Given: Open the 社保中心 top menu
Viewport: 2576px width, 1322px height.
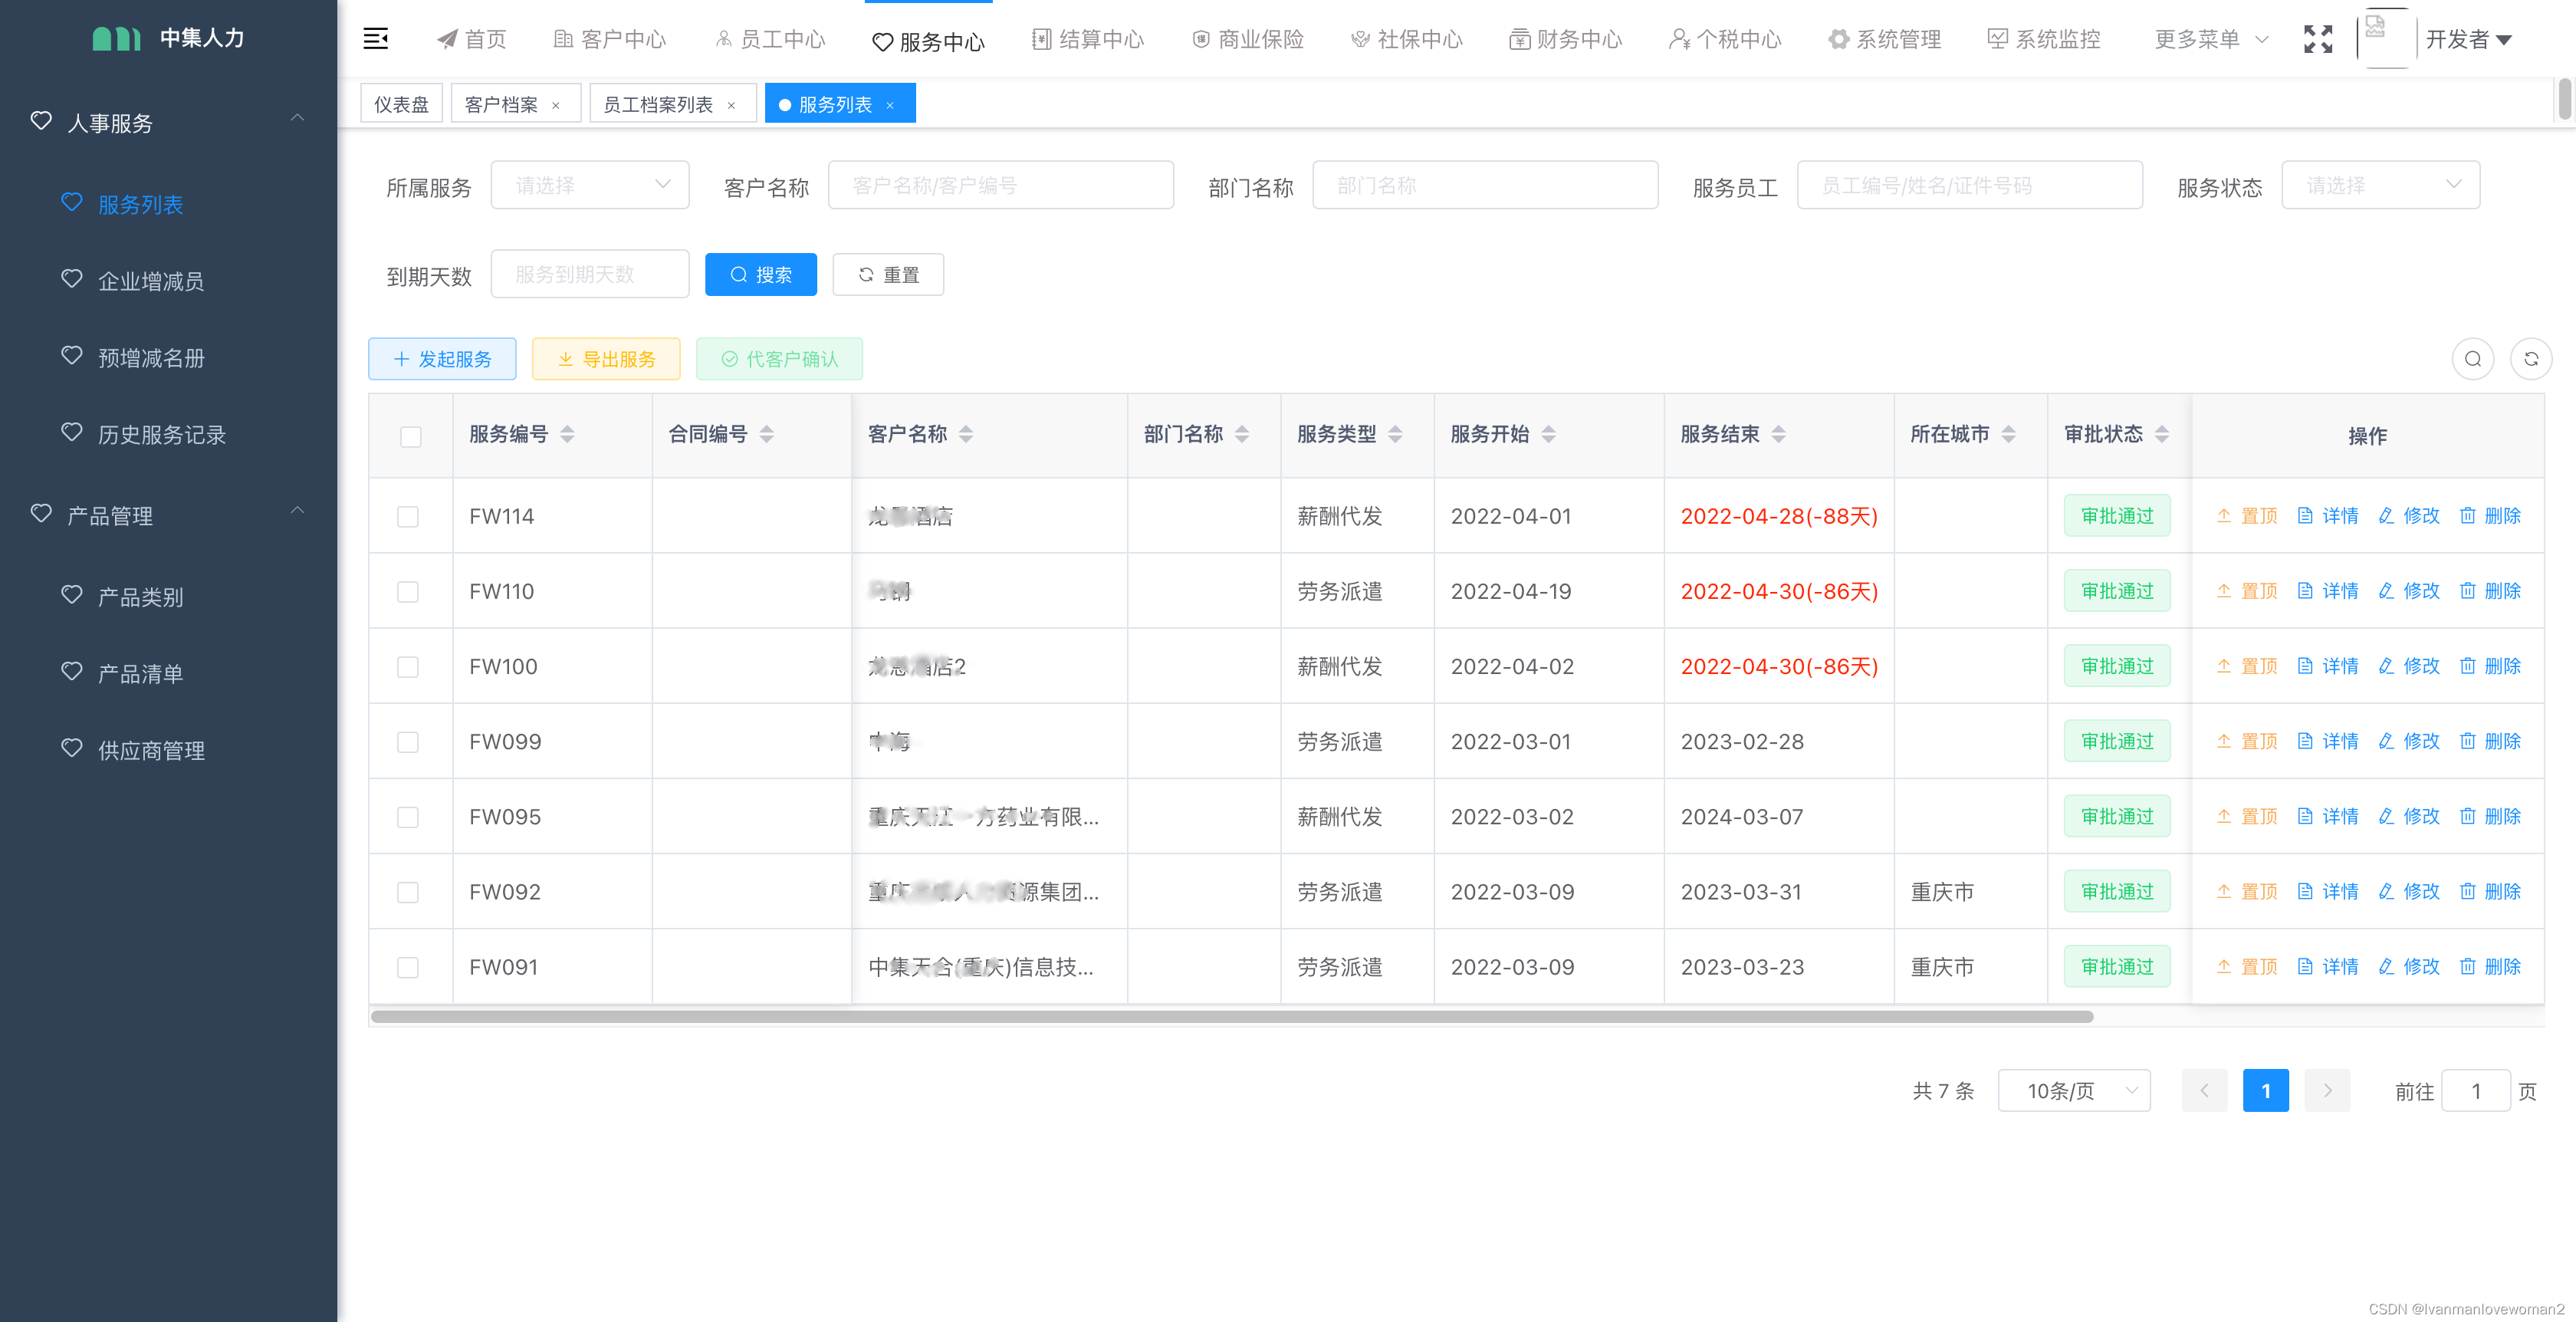Looking at the screenshot, I should click(x=1407, y=39).
